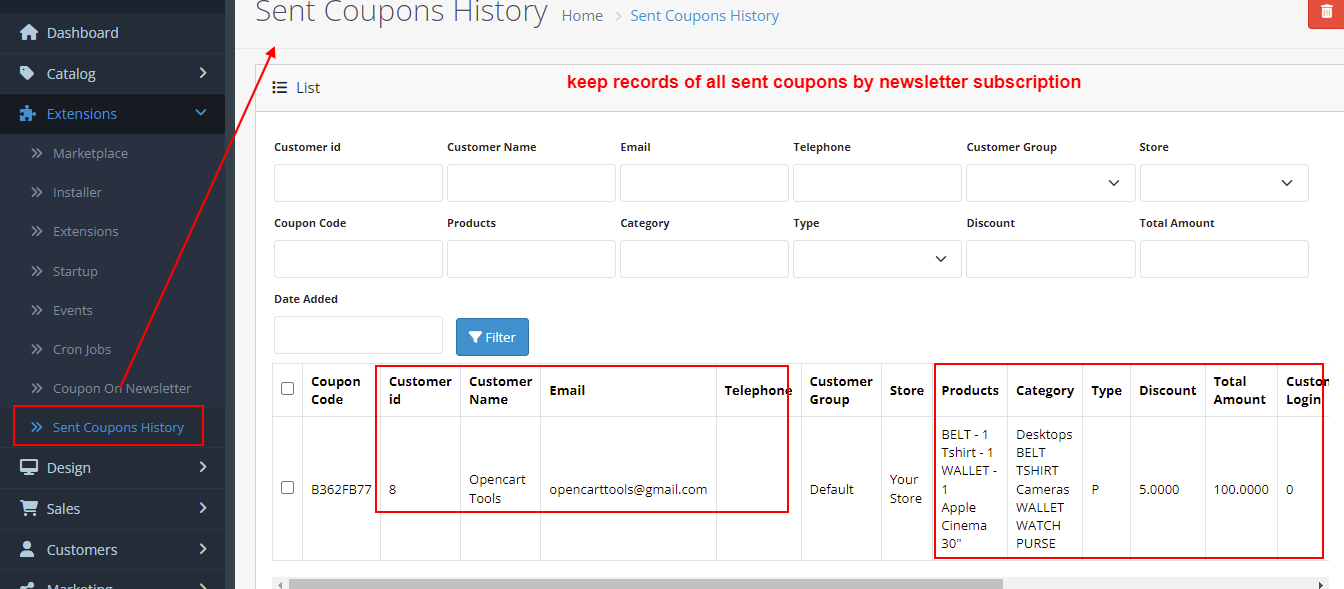Click the Extensions puzzle piece icon

click(x=28, y=114)
